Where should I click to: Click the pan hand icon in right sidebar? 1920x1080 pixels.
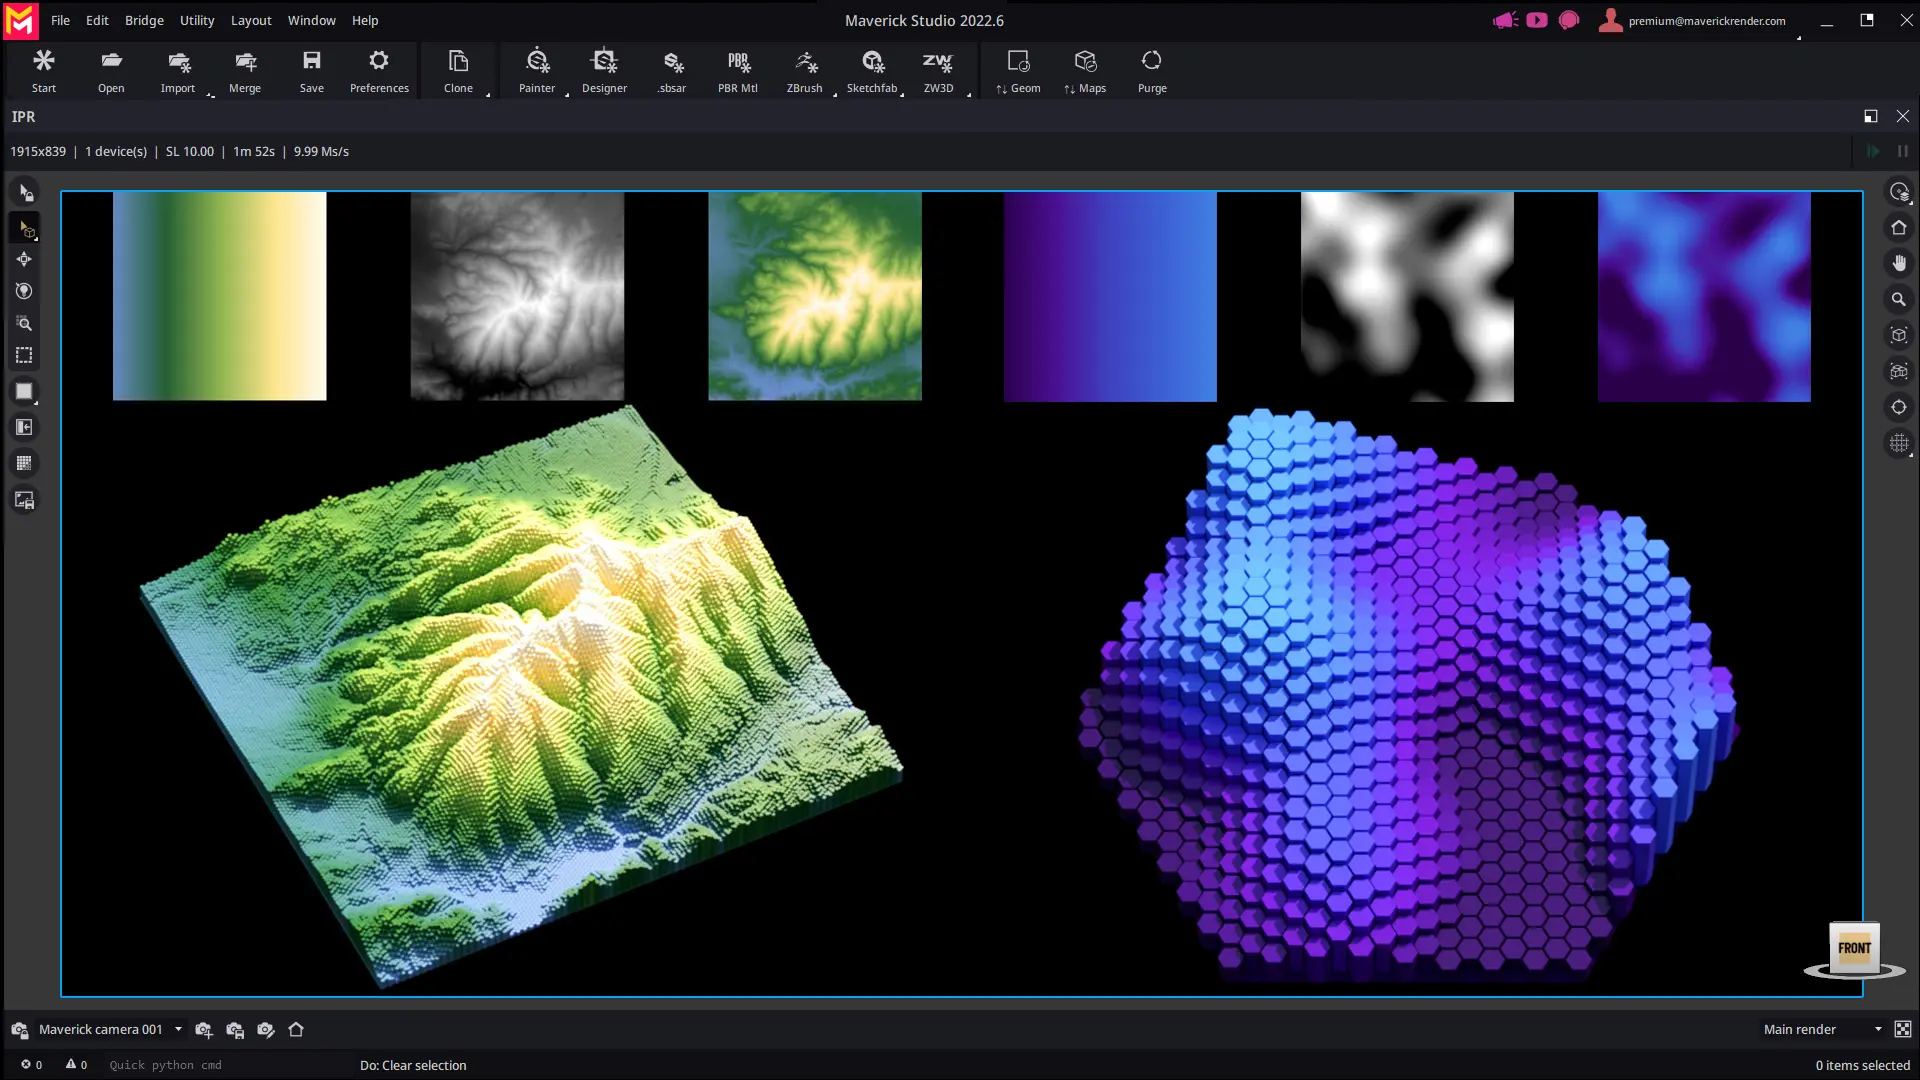click(x=1899, y=264)
